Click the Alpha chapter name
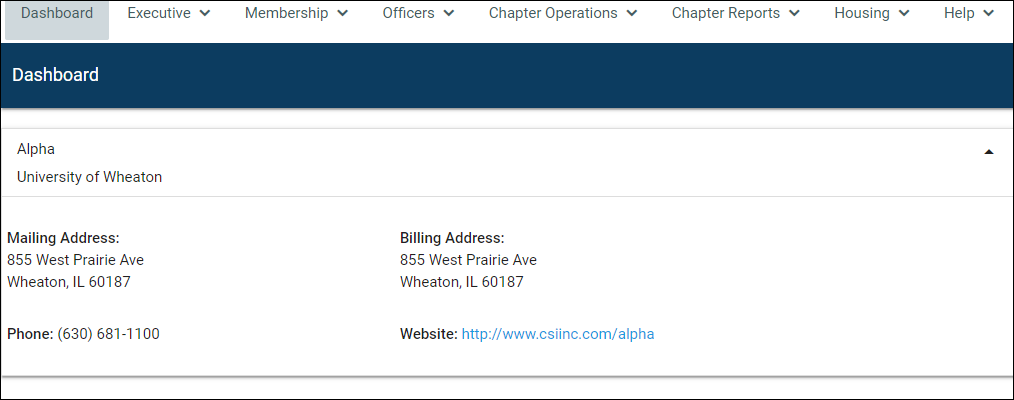 click(36, 149)
